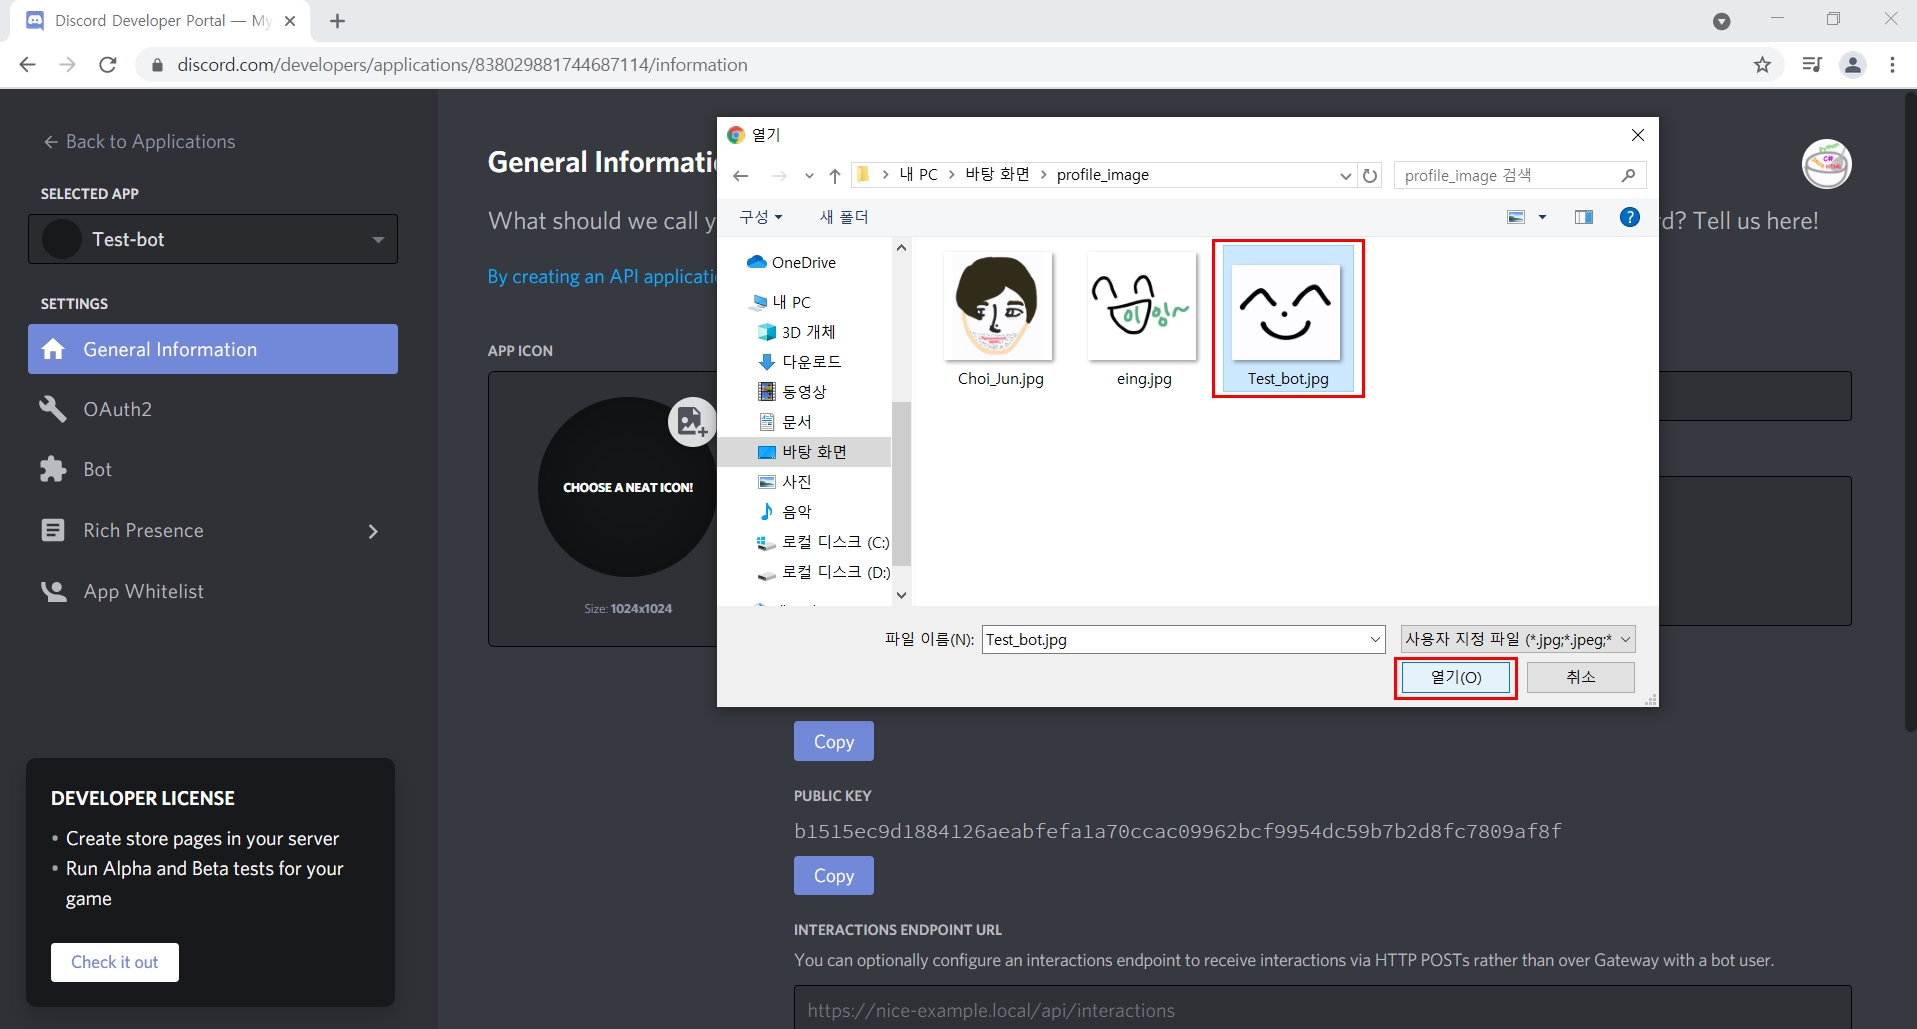Open the 구성 organize menu
1917x1029 pixels.
coord(760,217)
